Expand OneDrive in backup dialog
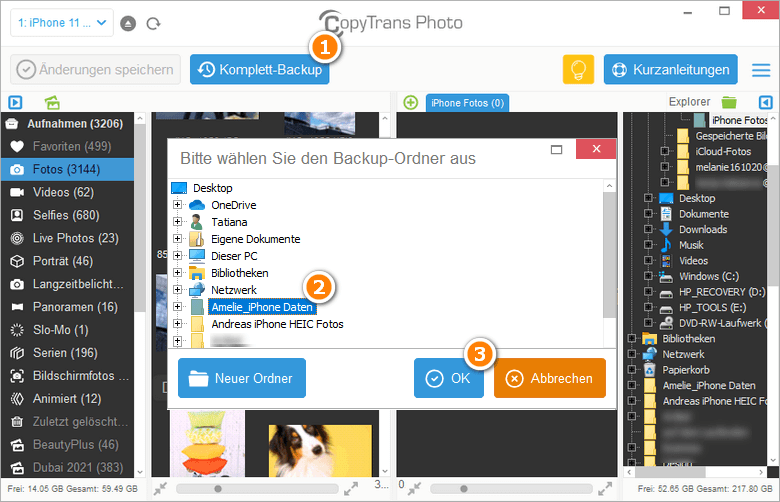This screenshot has width=780, height=502. tap(177, 204)
